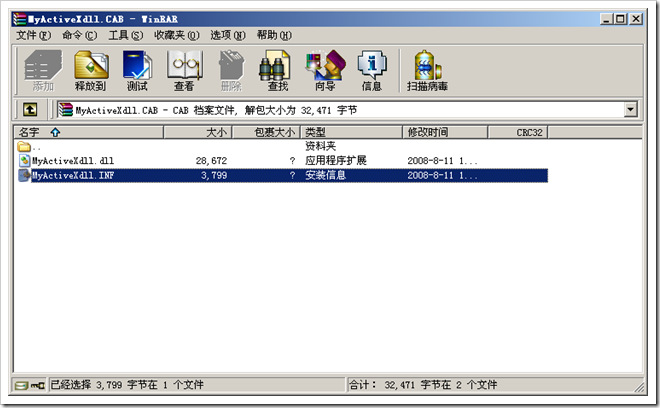
Task: Show archive 信息 (Info)
Action: 372,70
